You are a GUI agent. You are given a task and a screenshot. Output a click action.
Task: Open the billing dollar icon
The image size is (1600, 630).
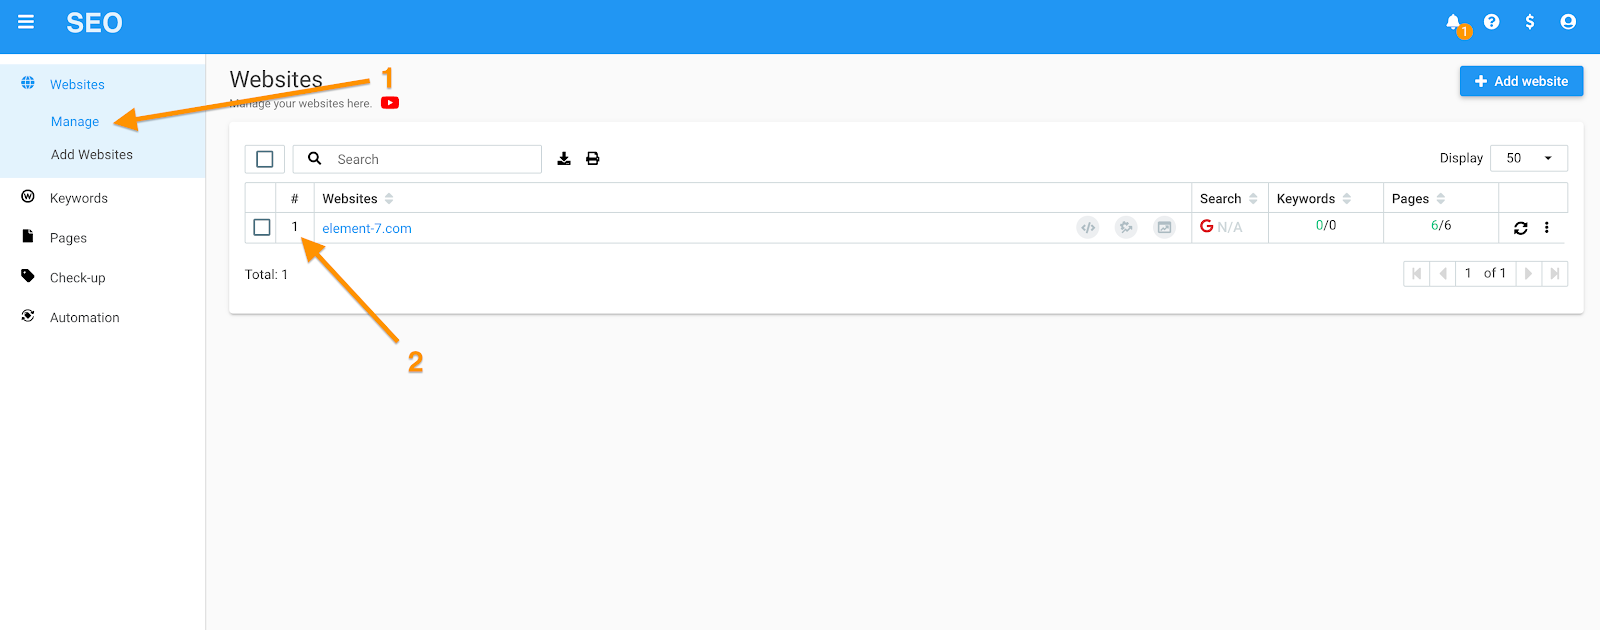point(1530,22)
